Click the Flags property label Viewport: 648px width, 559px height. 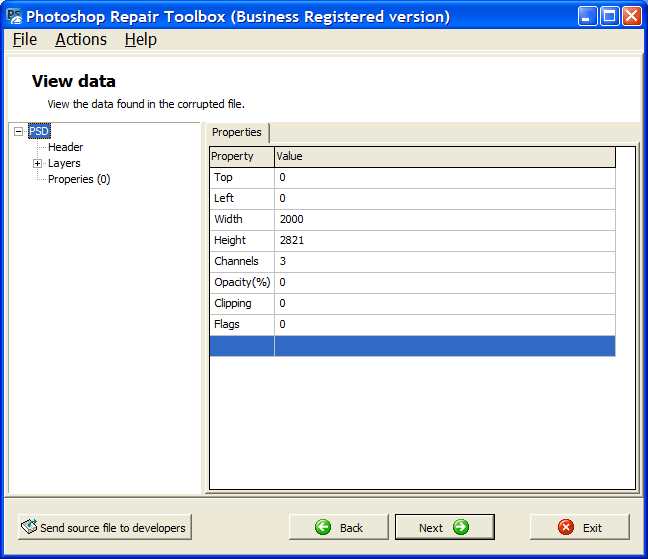(226, 324)
